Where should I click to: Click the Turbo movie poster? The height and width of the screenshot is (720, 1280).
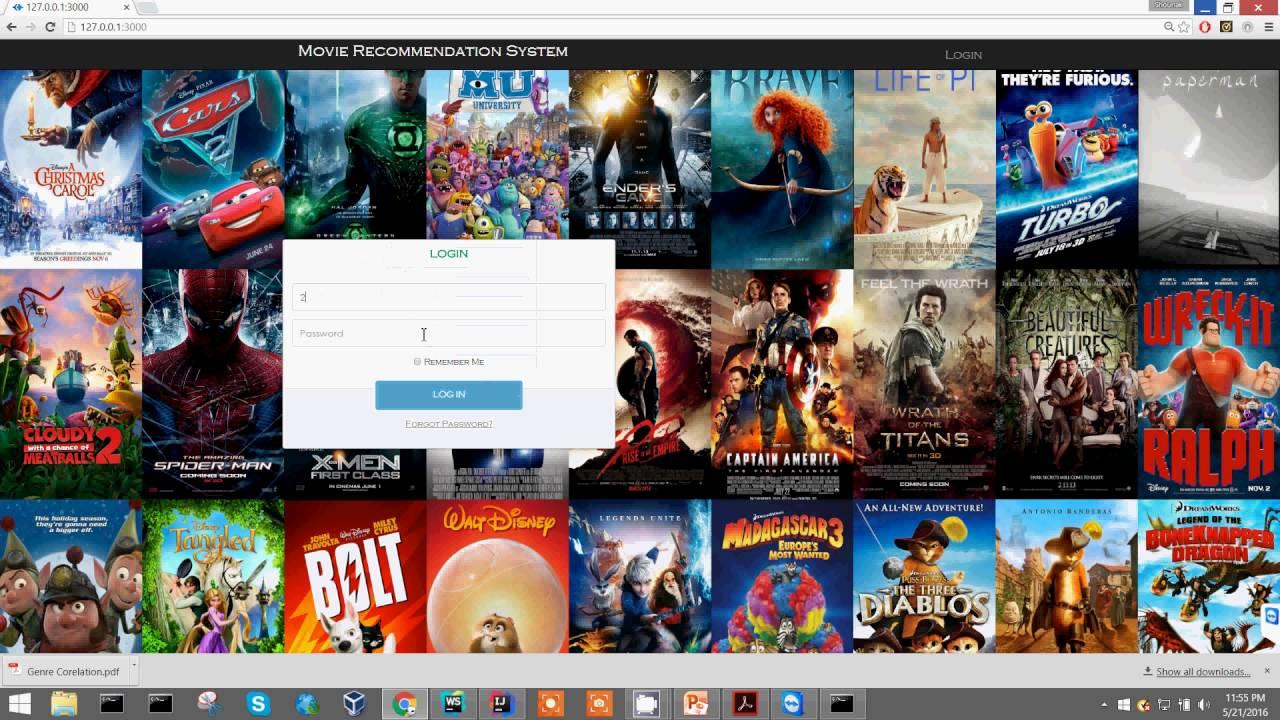coord(1067,168)
